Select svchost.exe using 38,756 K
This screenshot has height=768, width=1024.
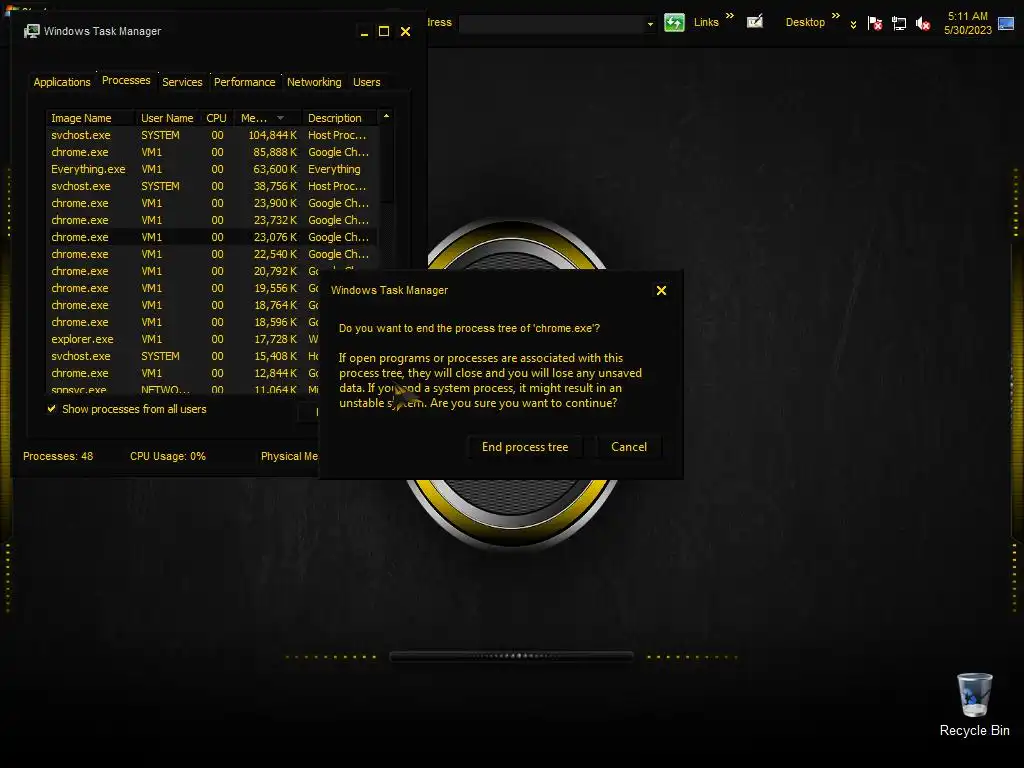(x=212, y=186)
